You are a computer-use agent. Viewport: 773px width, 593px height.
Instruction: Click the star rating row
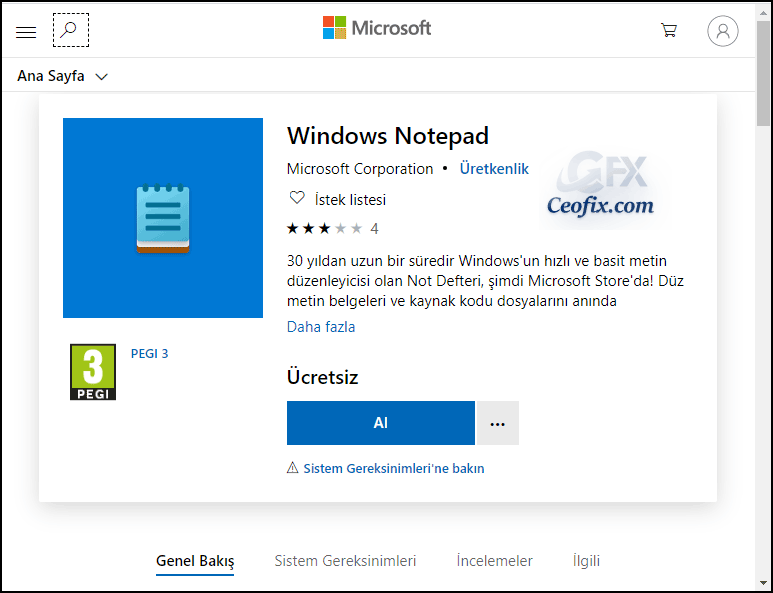(325, 229)
